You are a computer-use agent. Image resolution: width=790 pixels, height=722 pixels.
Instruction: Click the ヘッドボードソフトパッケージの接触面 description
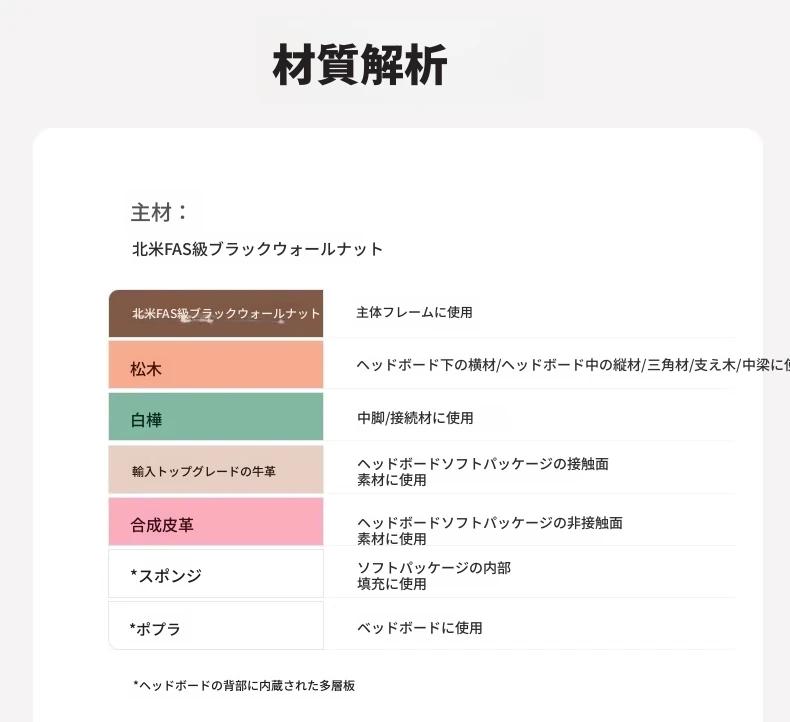(483, 464)
